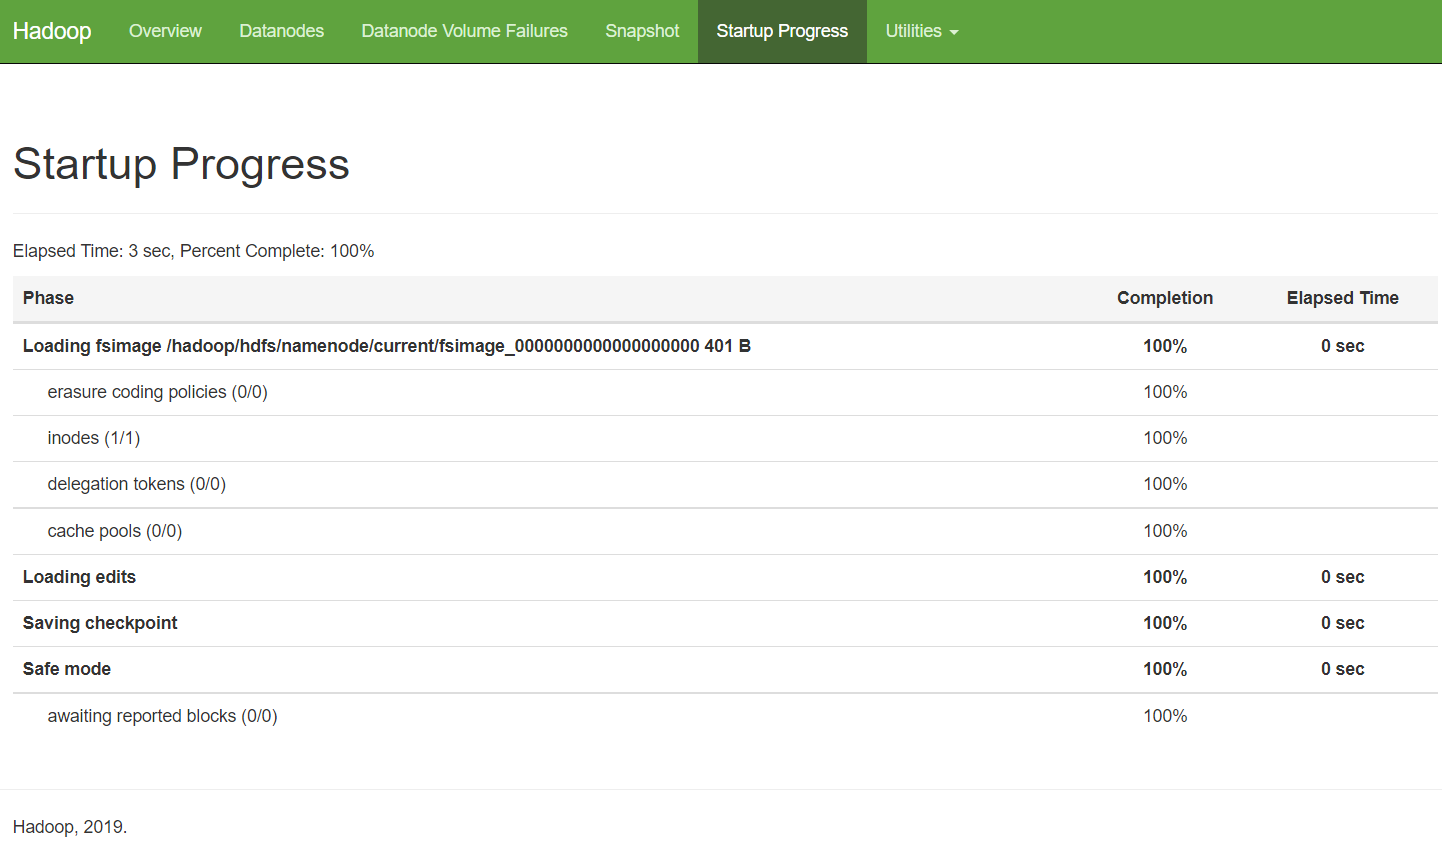1442x860 pixels.
Task: Click the awaiting reported blocks entry
Action: coord(162,715)
